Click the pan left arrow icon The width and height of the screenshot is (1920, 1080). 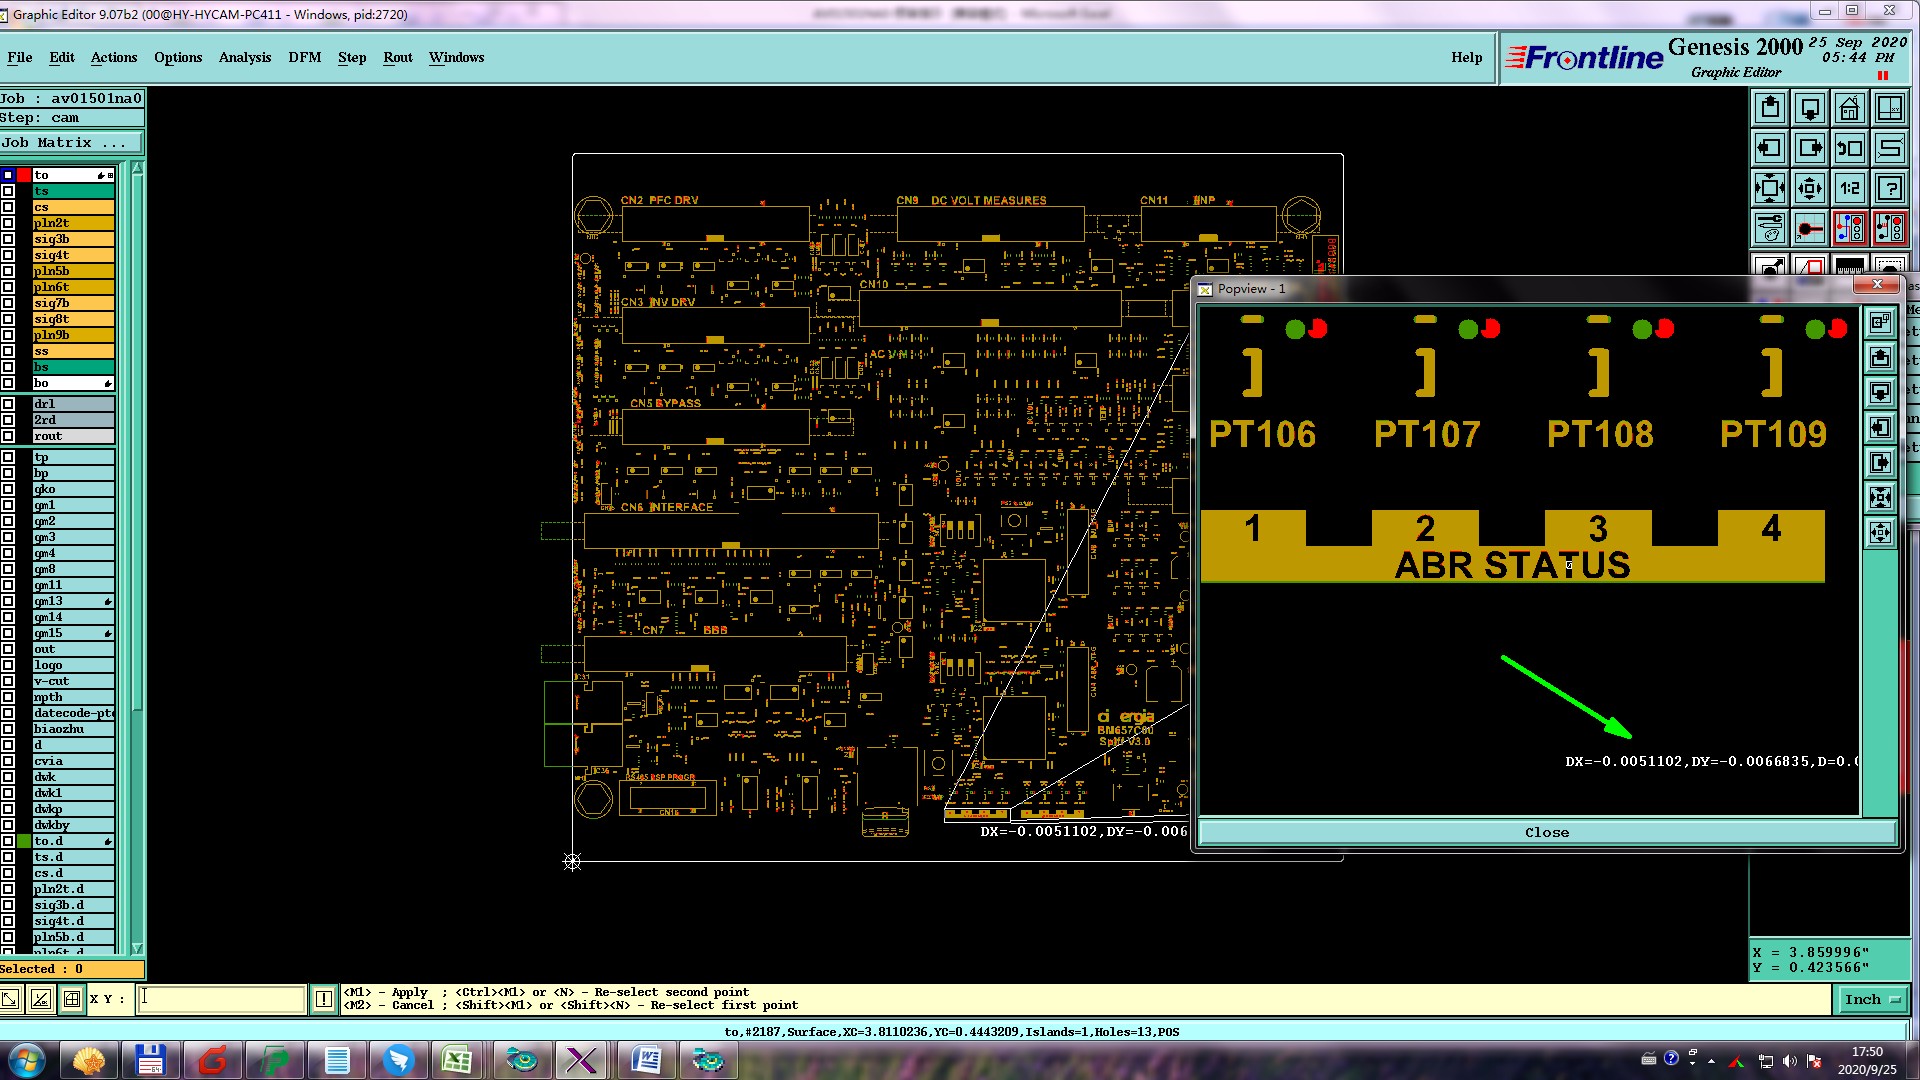pos(1770,148)
